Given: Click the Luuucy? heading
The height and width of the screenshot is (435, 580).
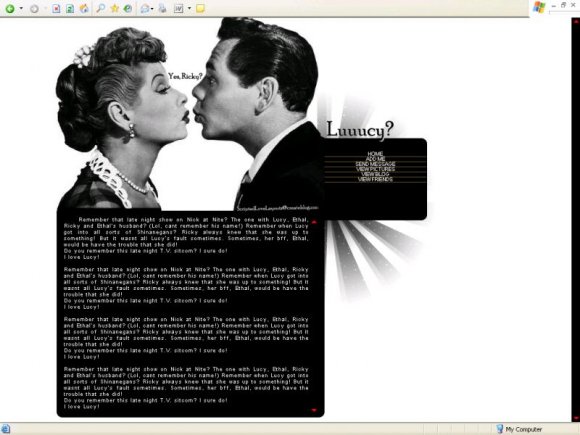Looking at the screenshot, I should point(360,130).
